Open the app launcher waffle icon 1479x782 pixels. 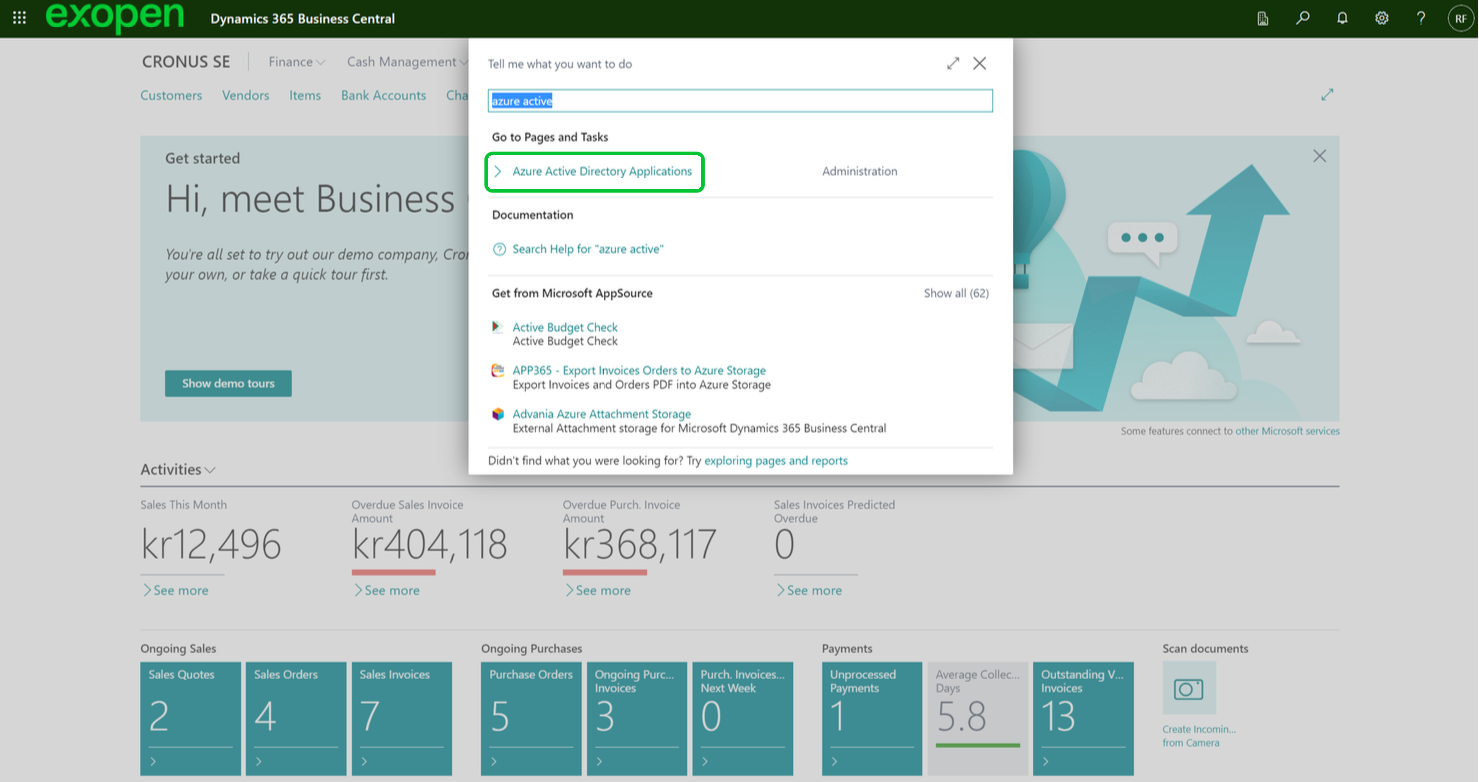(x=19, y=18)
